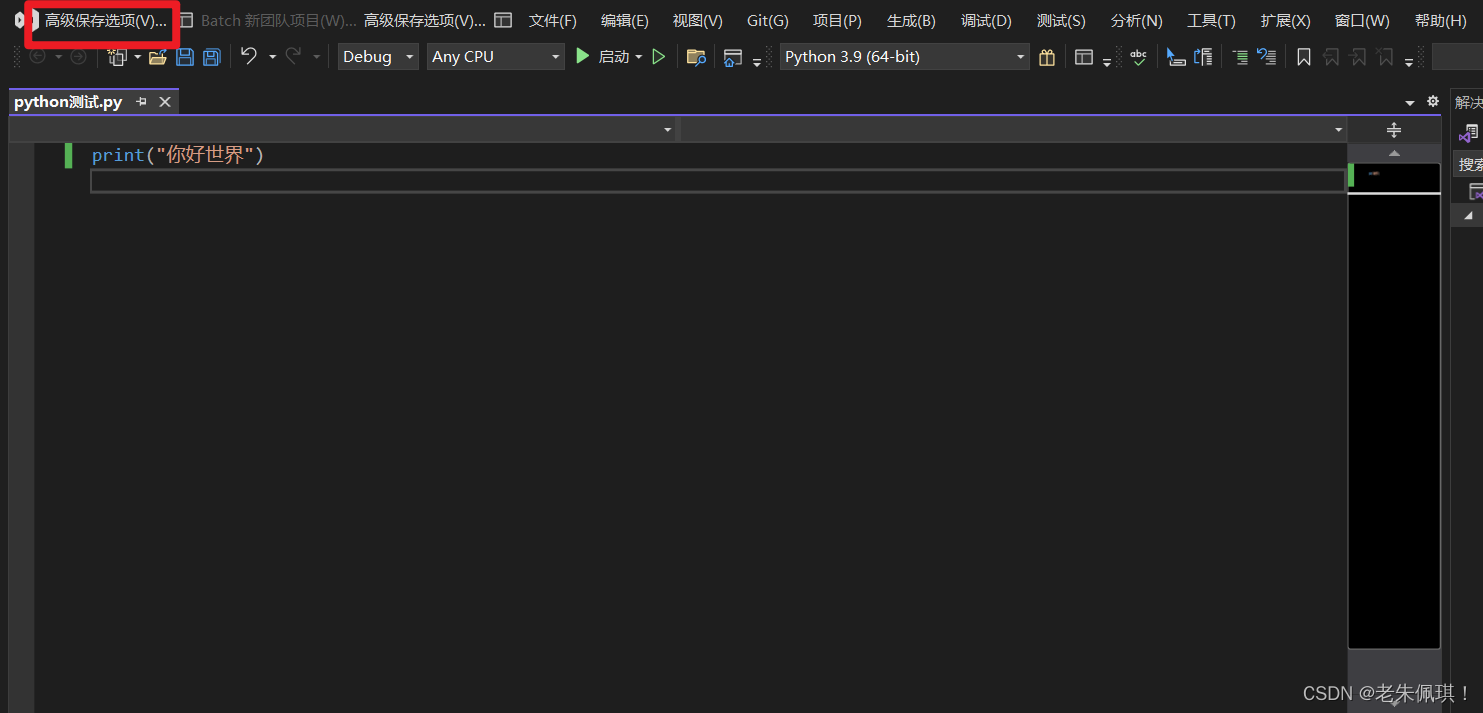This screenshot has height=713, width=1483.
Task: Click the second 高级保存选项(V)... item before 文件
Action: pos(425,20)
